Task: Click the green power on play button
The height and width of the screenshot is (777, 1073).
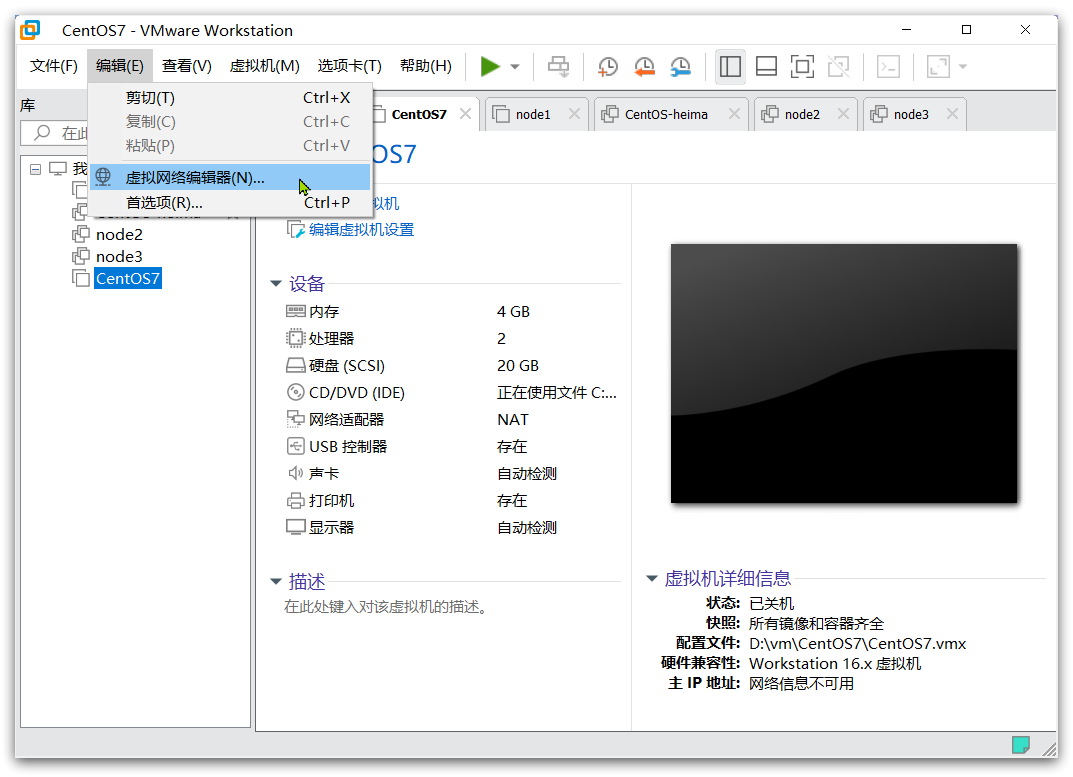Action: tap(490, 67)
